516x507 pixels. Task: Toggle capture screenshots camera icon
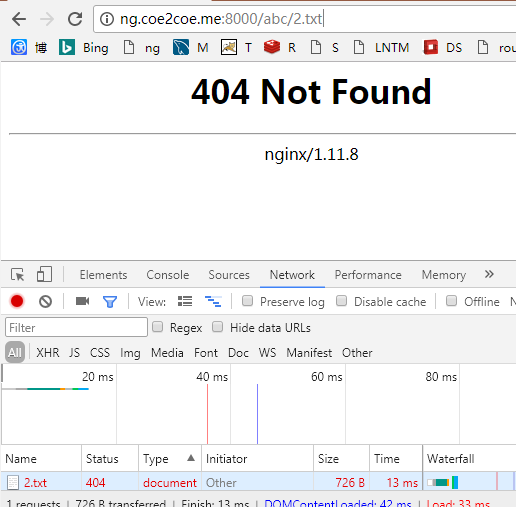coord(82,301)
